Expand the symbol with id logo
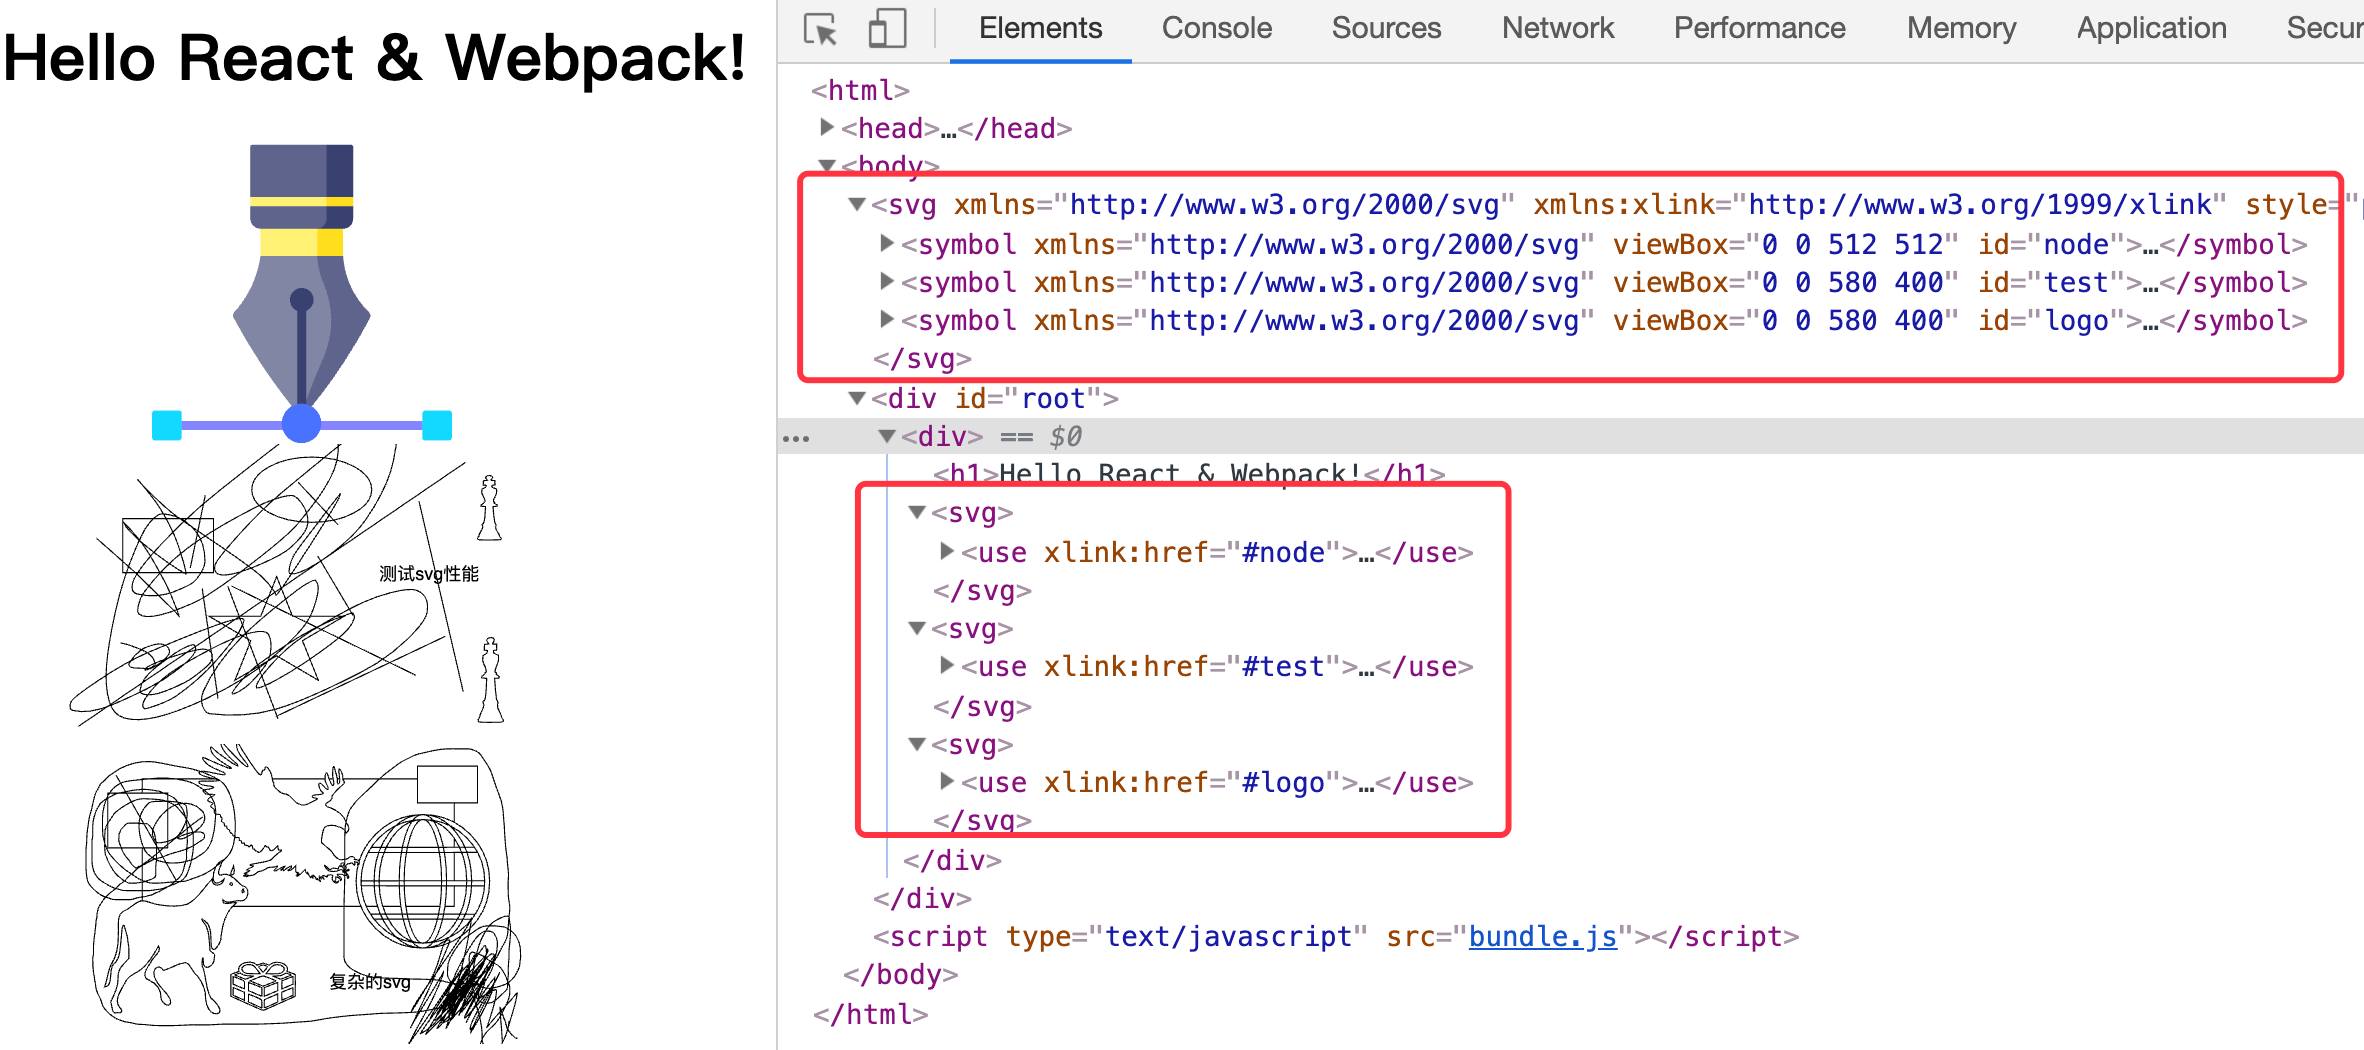The height and width of the screenshot is (1050, 2364). tap(887, 320)
